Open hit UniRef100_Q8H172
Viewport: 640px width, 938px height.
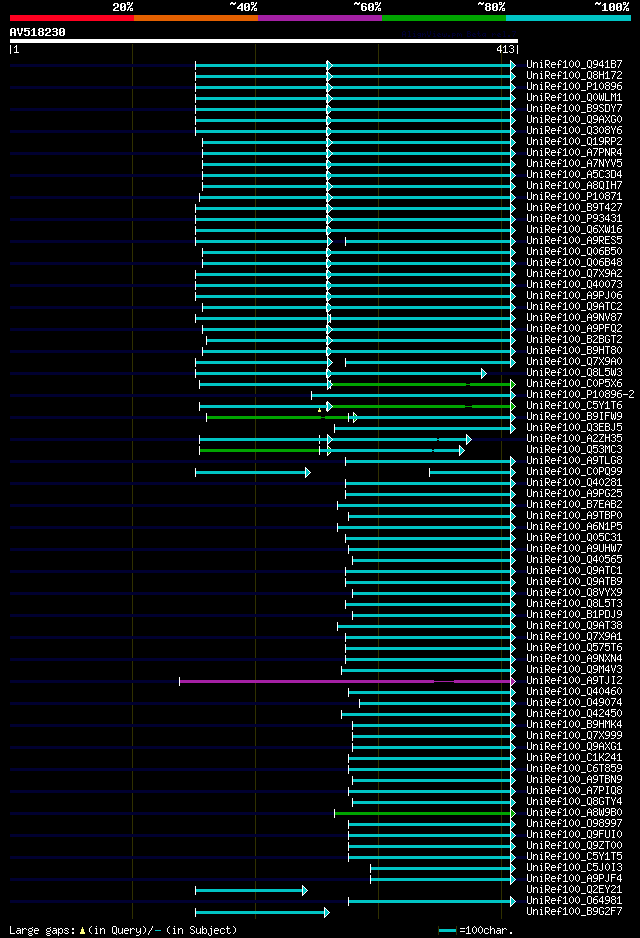[574, 75]
